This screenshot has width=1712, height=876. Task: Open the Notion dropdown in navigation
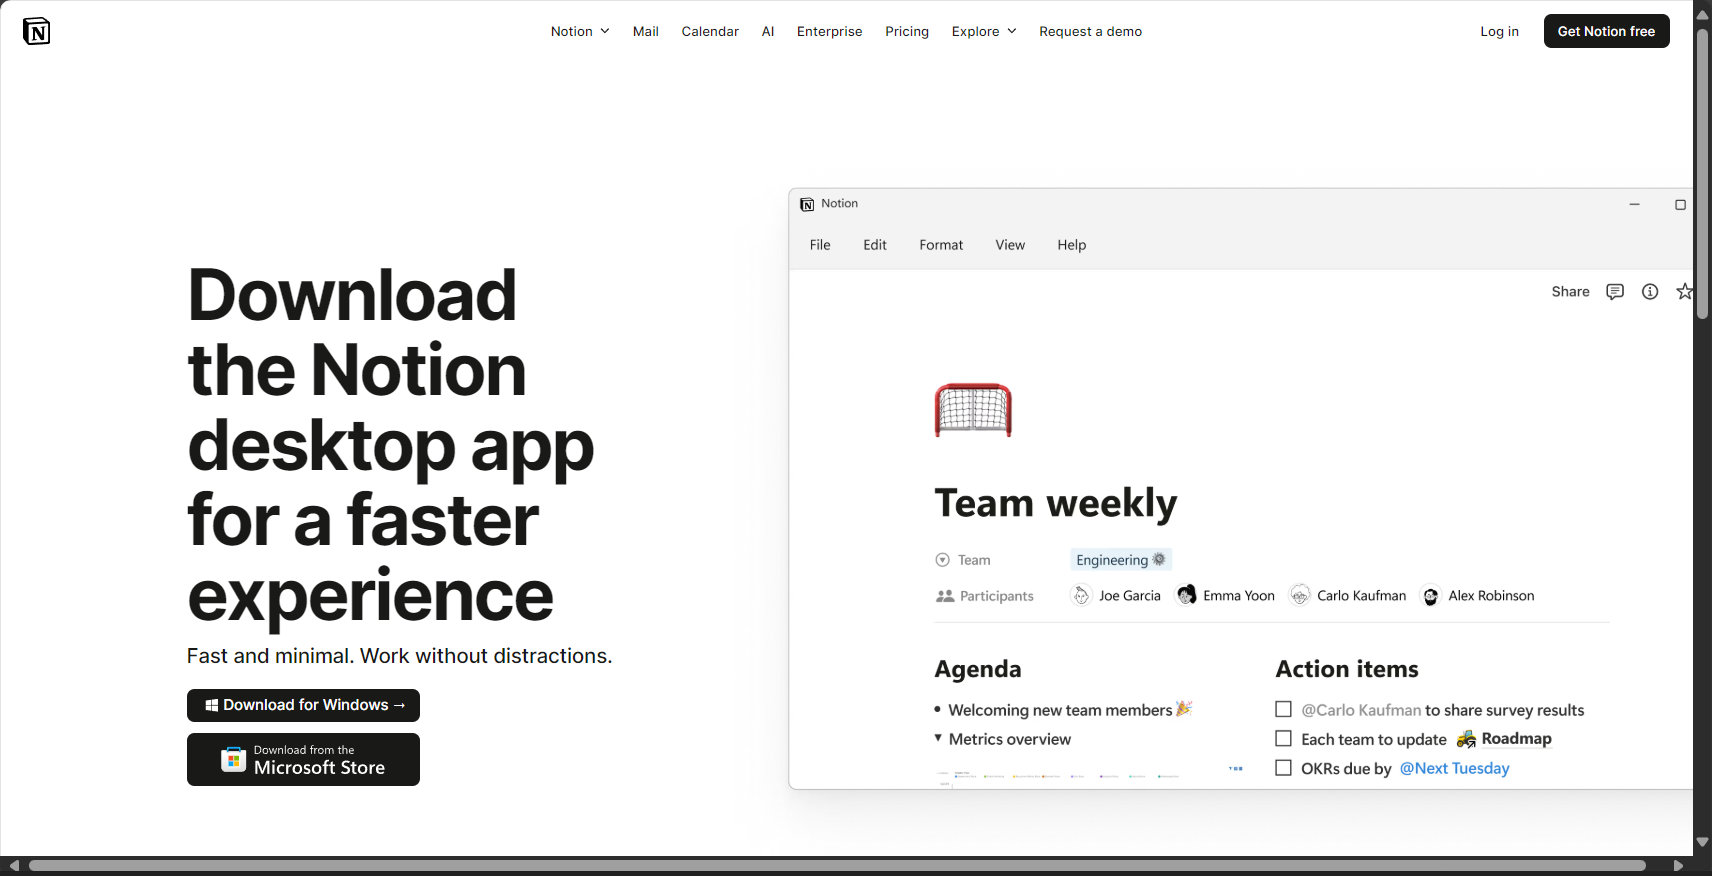tap(580, 31)
